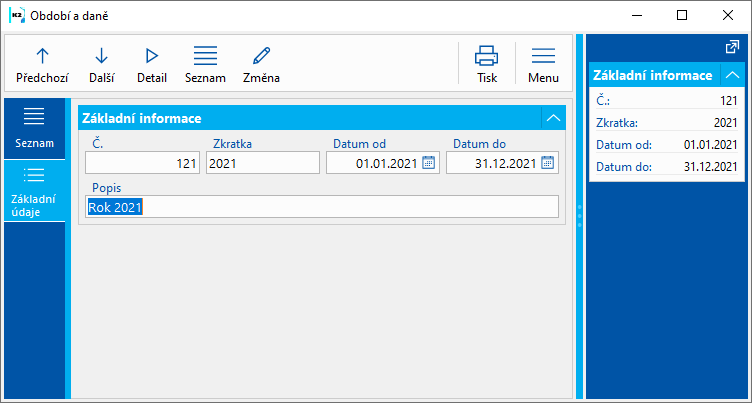Go to next record with Další arrow
This screenshot has height=403, width=752.
101,63
